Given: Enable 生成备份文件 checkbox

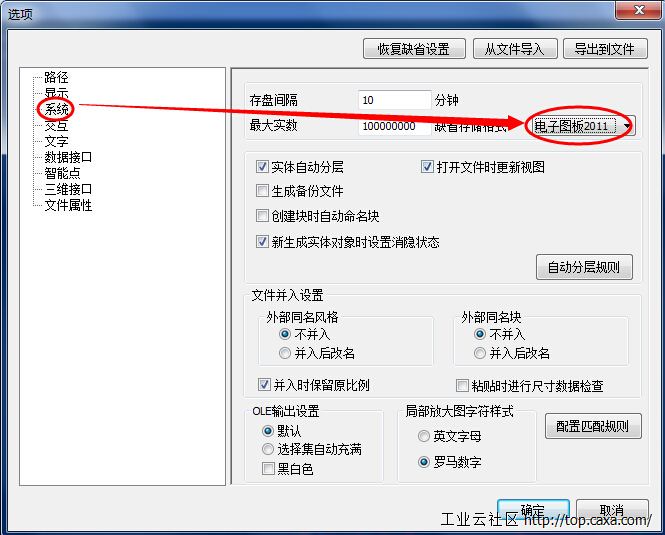Looking at the screenshot, I should pos(262,191).
